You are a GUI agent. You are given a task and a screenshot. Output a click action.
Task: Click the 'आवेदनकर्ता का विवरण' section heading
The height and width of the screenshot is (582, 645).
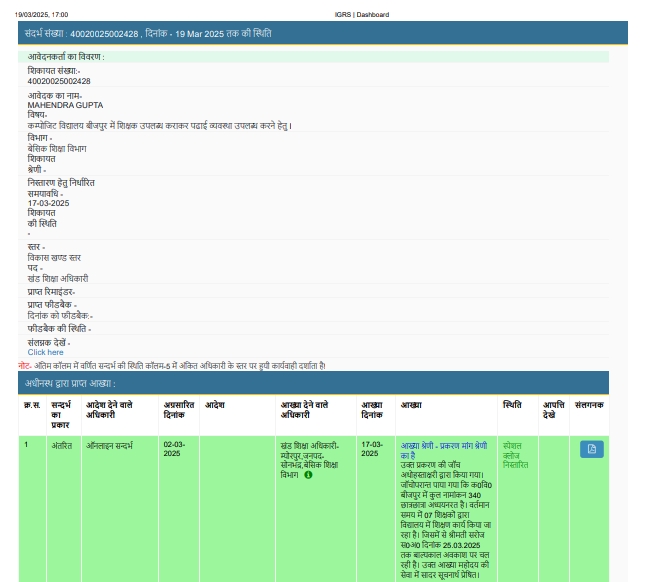[66, 57]
